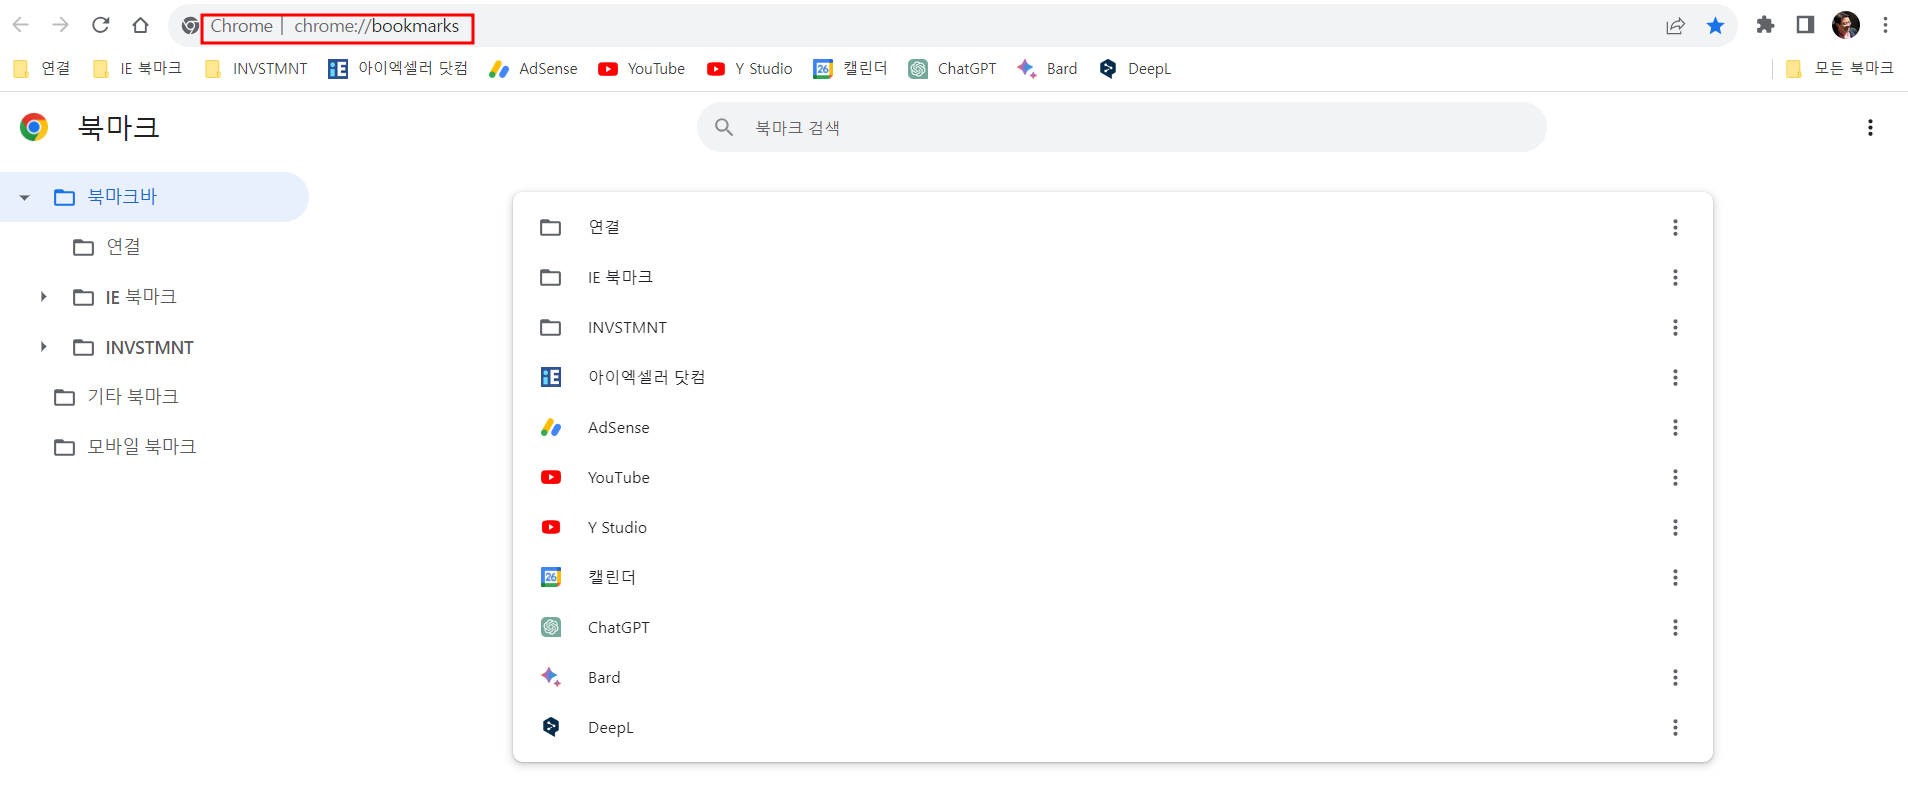Select 캘린더 bookmark row in list
1908x792 pixels.
coord(1113,577)
